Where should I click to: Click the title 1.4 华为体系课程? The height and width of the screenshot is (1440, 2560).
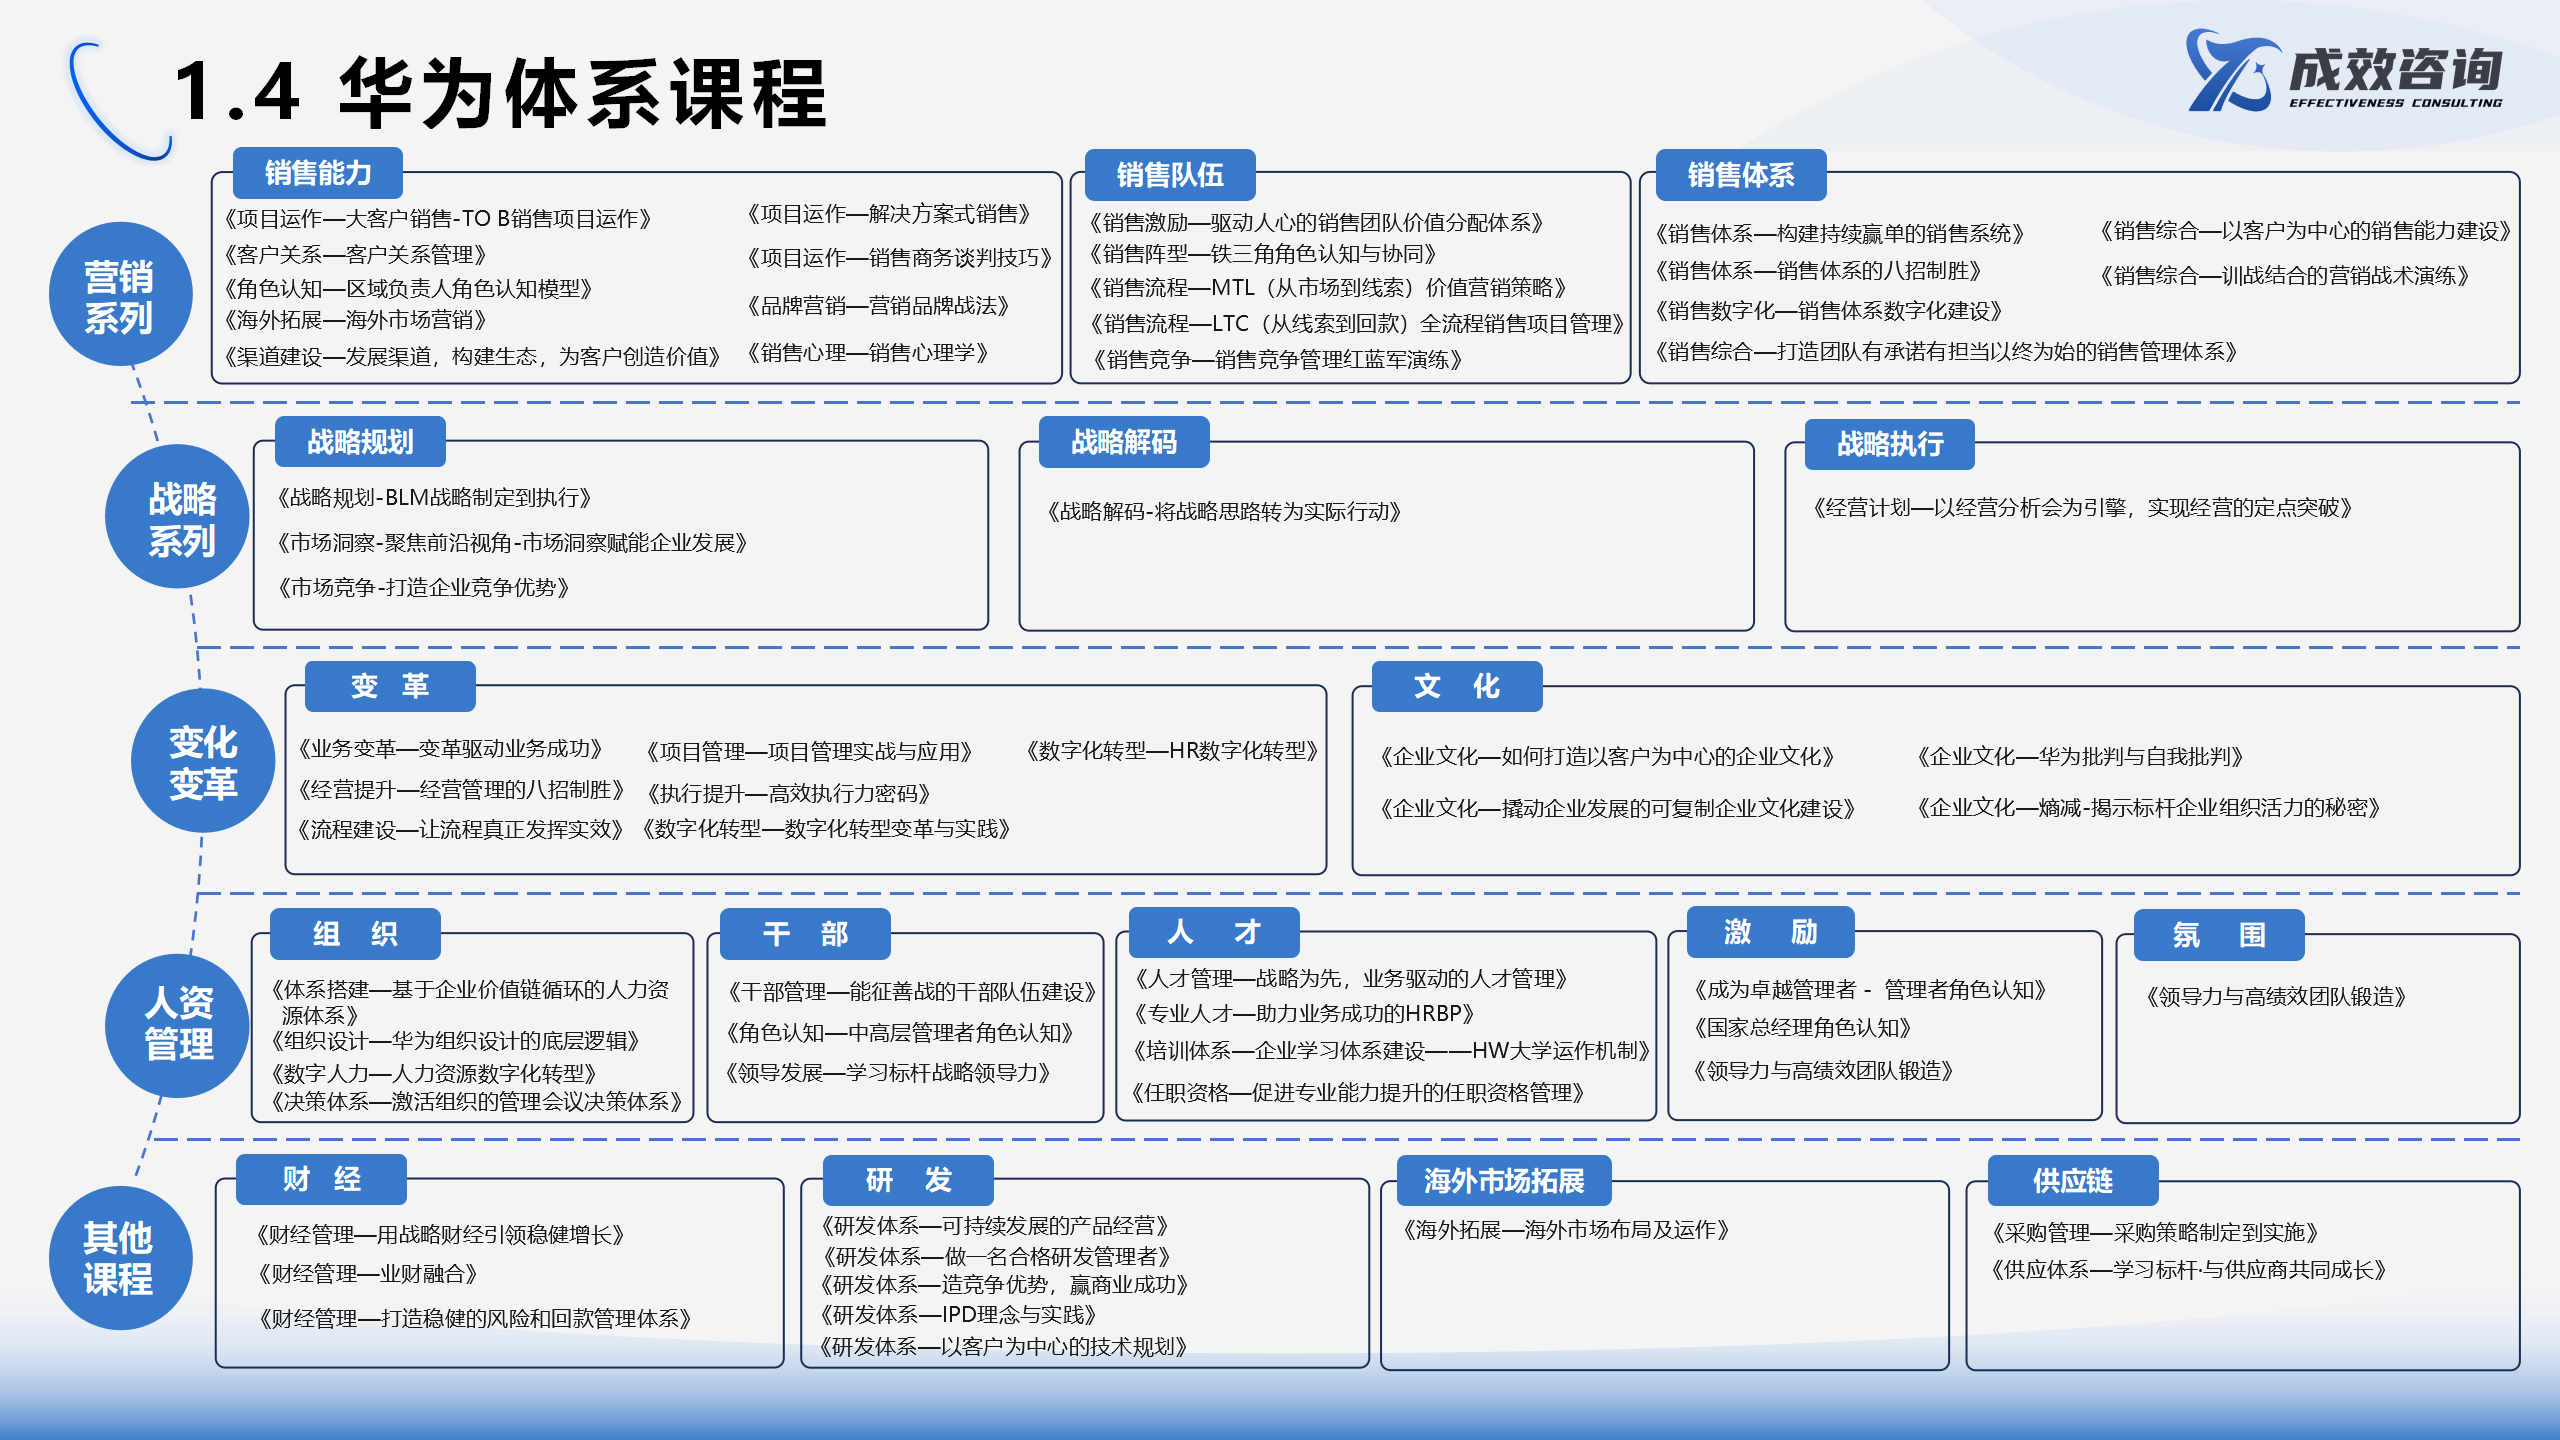tap(500, 92)
